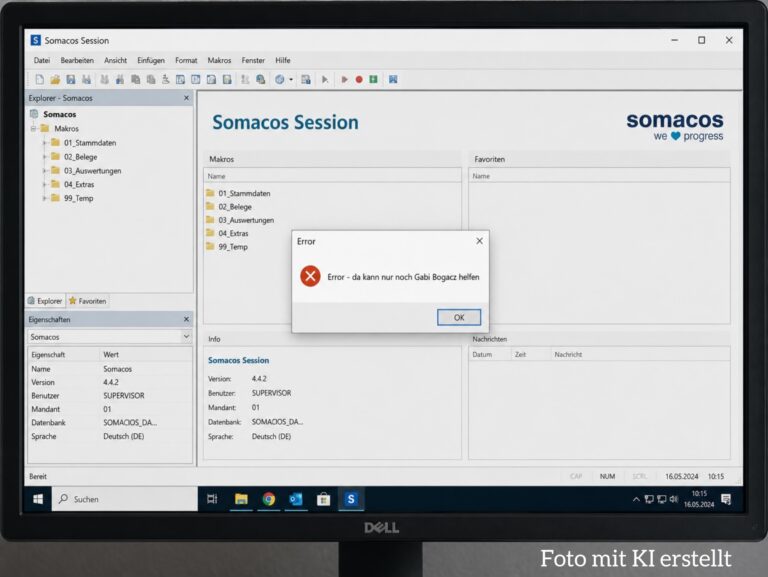This screenshot has width=768, height=577.
Task: Click the 99_Temp folder icon in Makros list
Action: (x=210, y=246)
